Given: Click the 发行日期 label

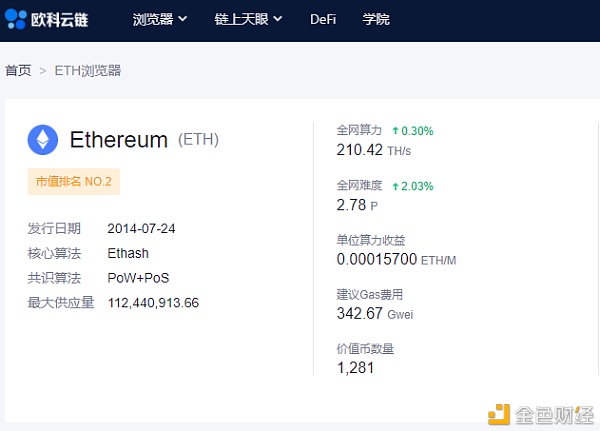Looking at the screenshot, I should pyautogui.click(x=54, y=229).
